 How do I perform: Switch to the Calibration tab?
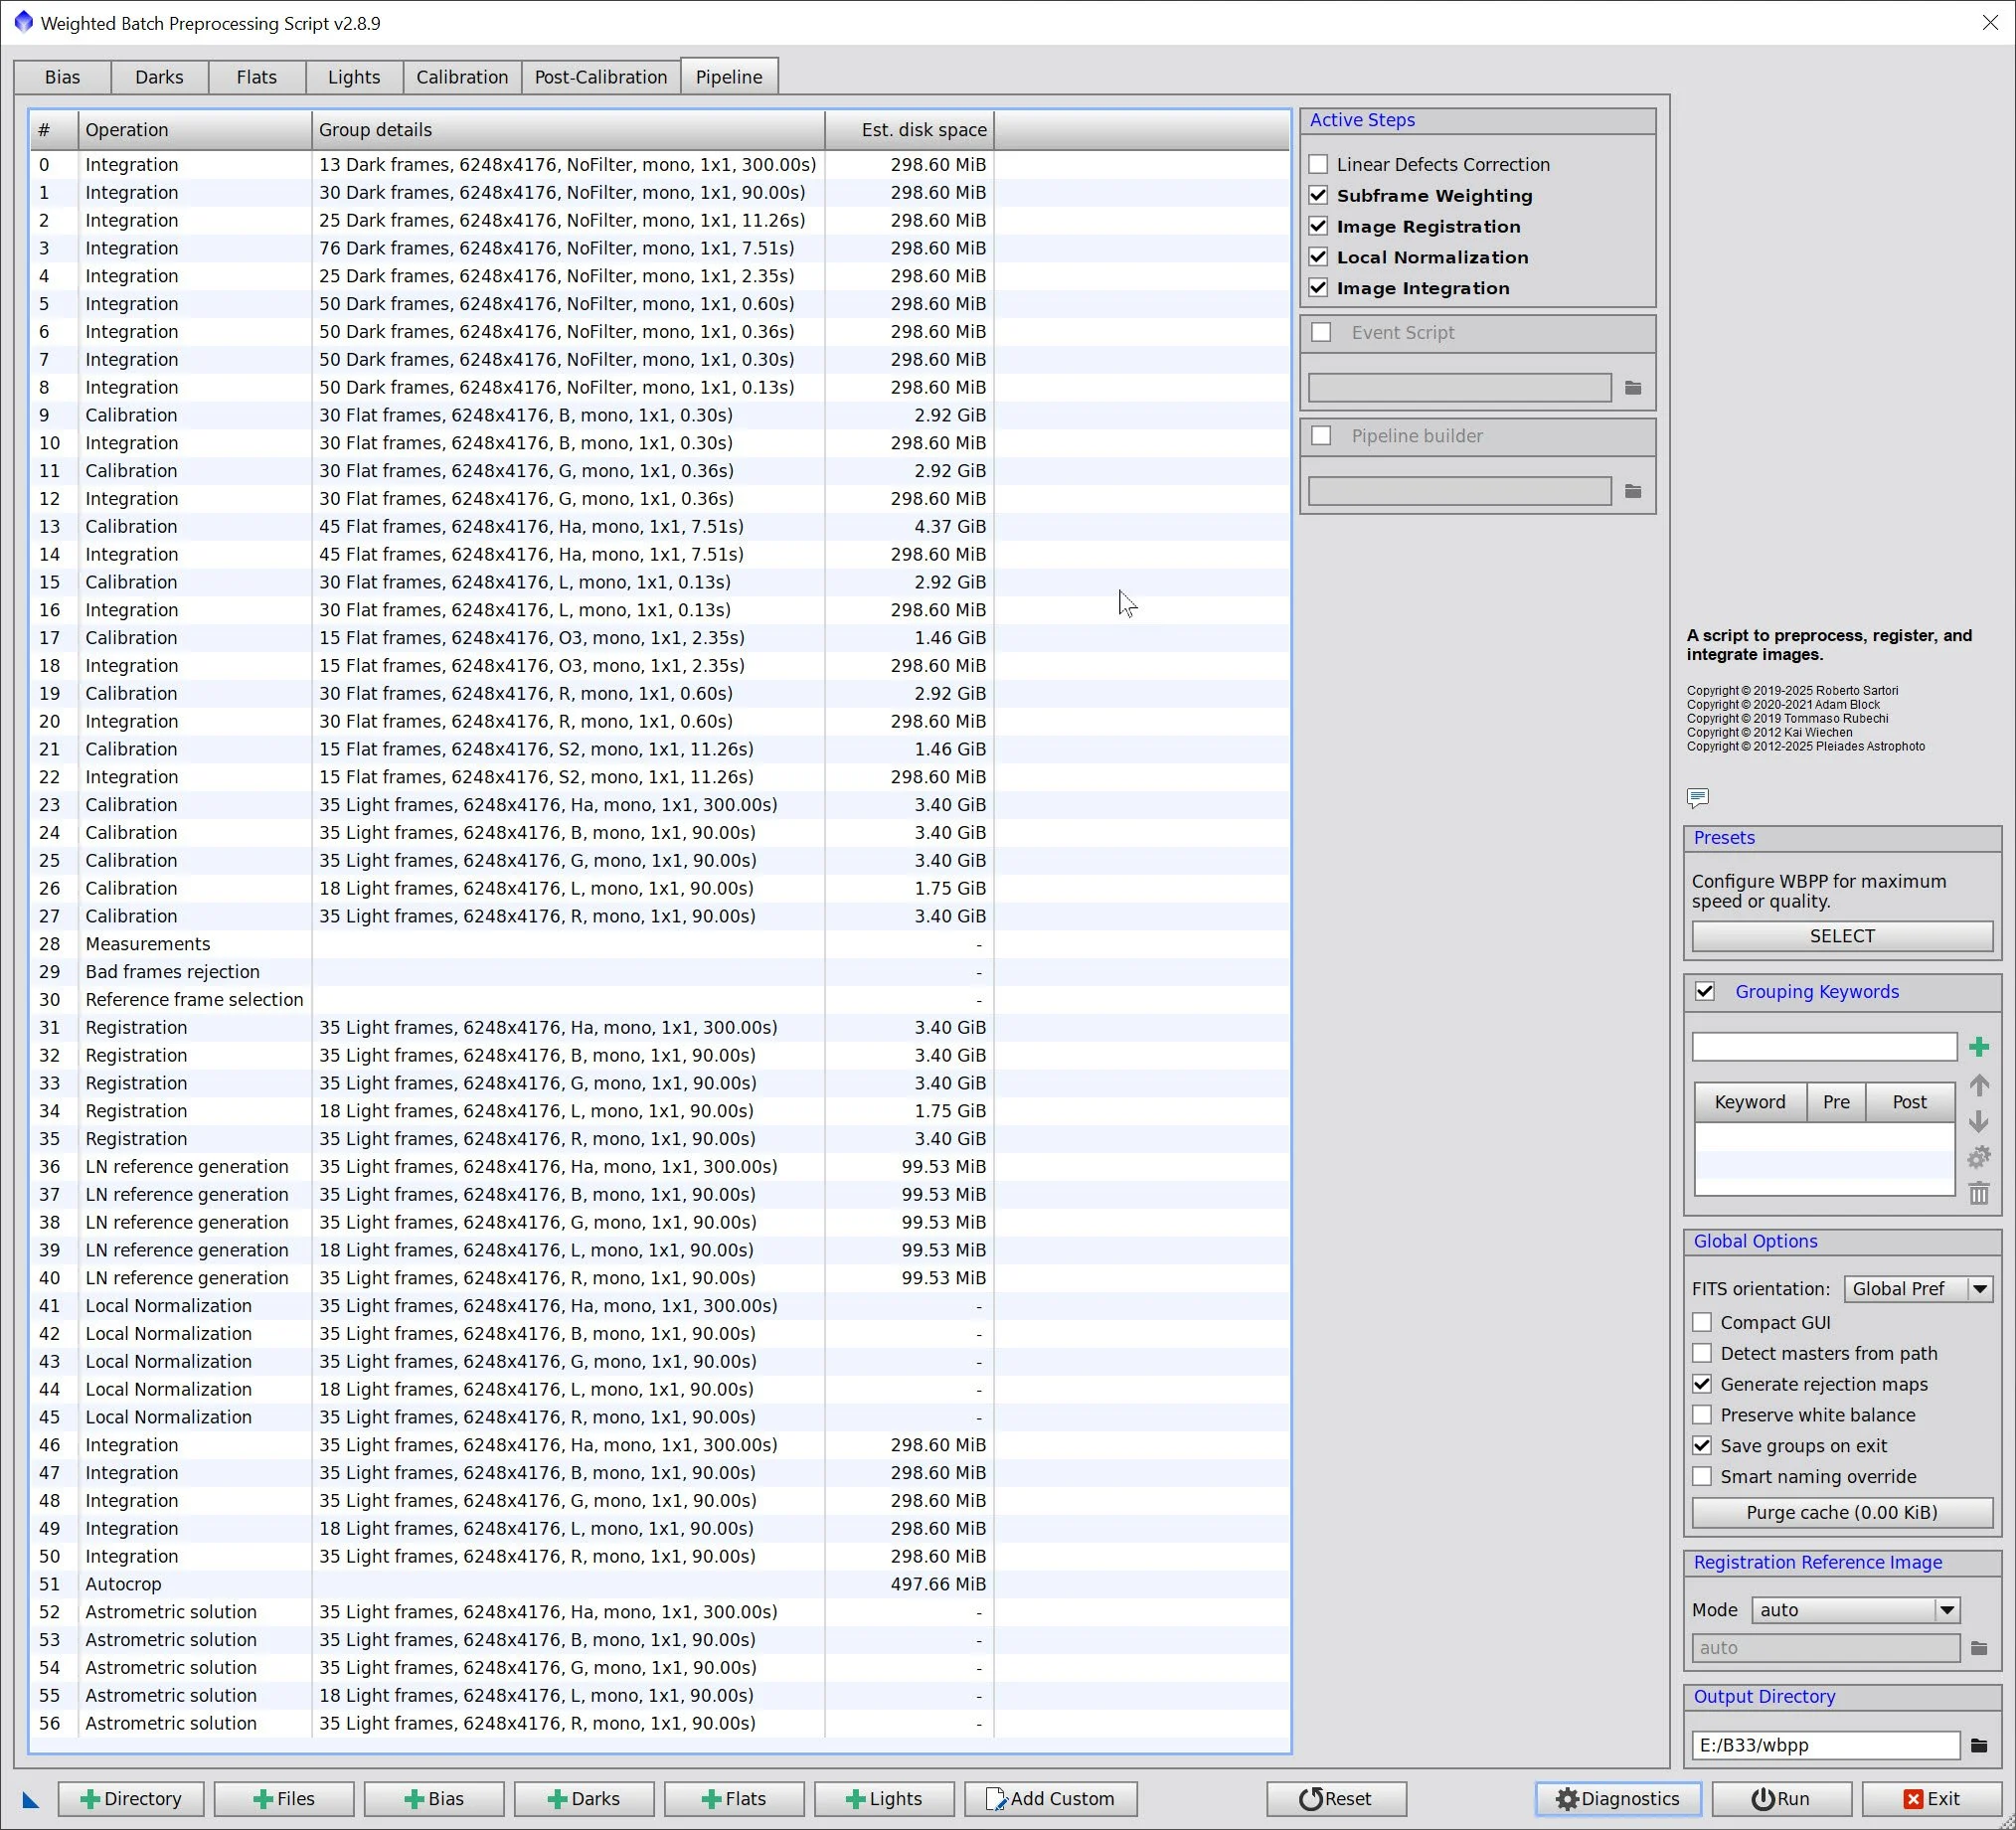click(x=462, y=77)
